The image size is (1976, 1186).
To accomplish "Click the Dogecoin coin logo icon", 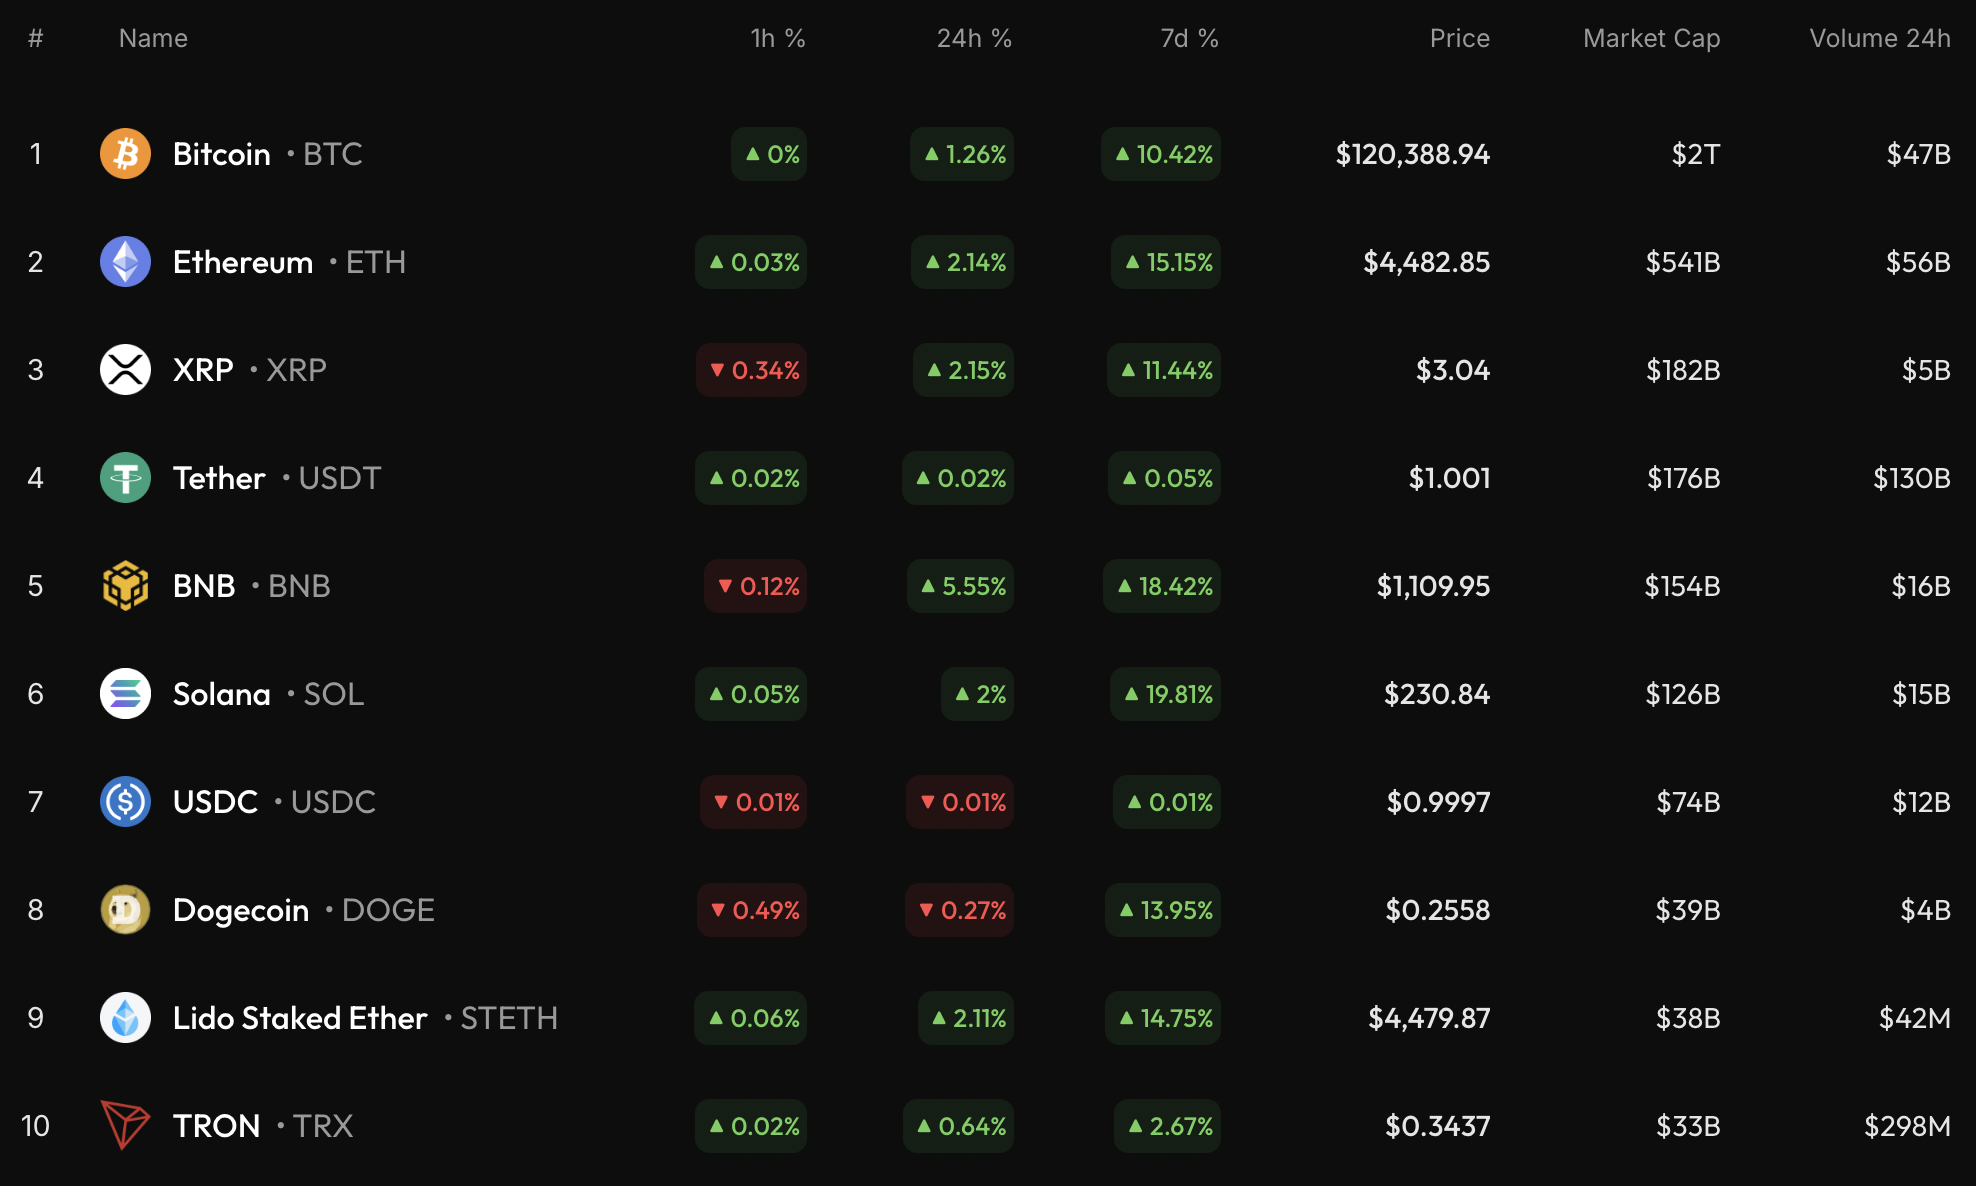I will [x=125, y=910].
